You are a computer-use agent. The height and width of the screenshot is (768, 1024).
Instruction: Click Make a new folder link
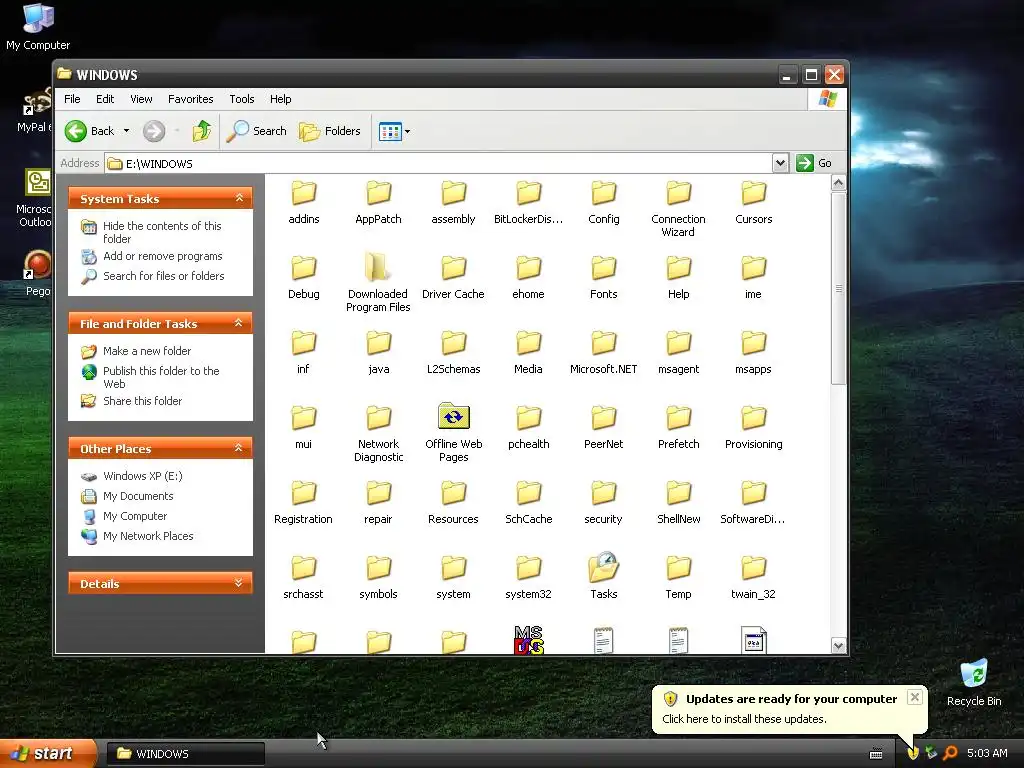tap(147, 351)
